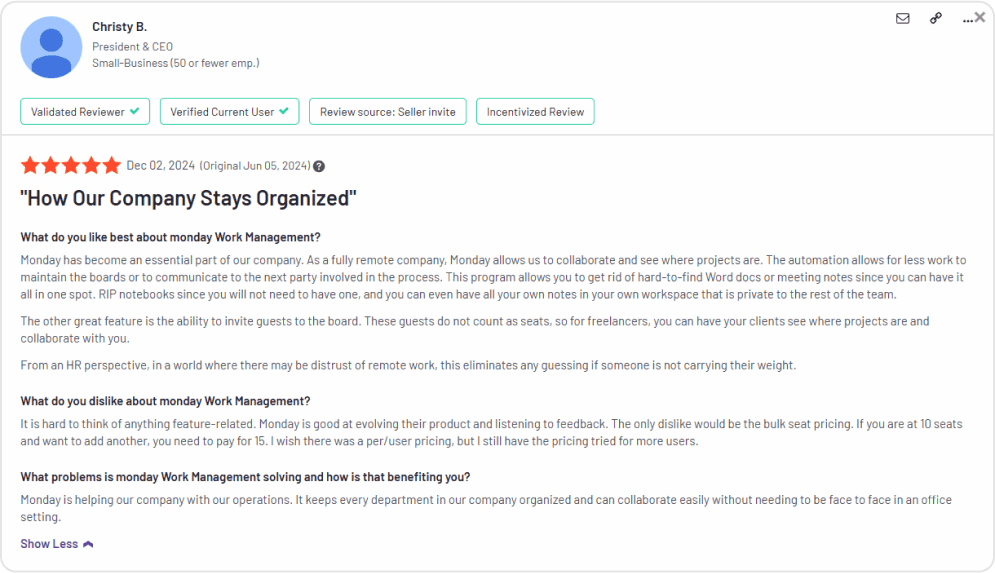Open the three-dots more options menu
Screen dimensions: 995x573
pyautogui.click(x=967, y=20)
